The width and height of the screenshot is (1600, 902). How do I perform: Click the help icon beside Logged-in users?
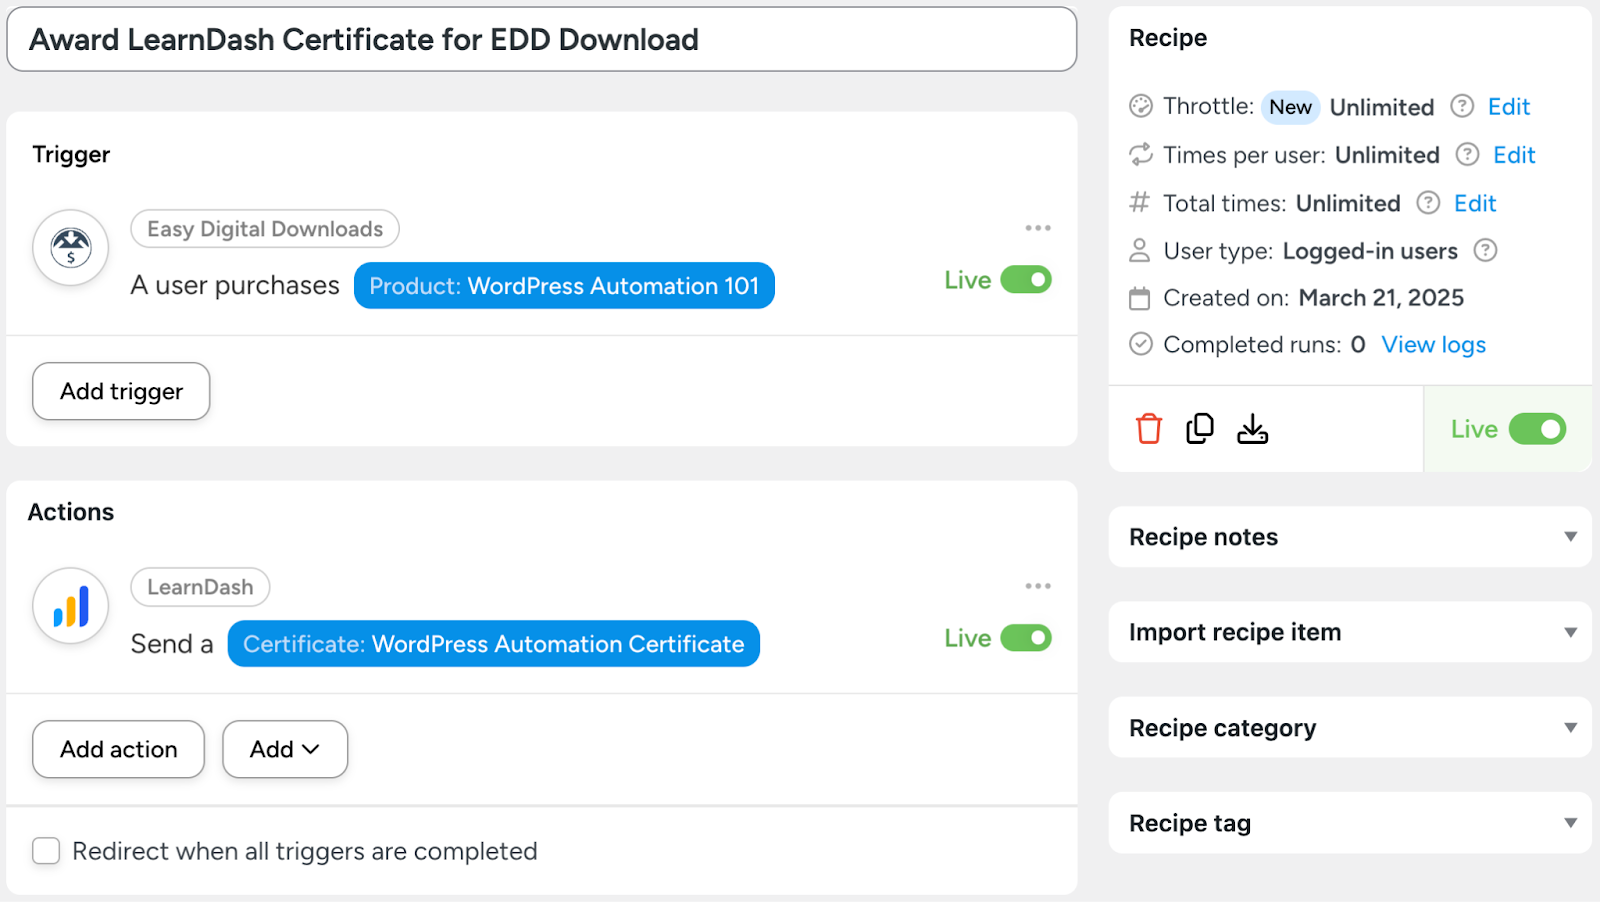click(x=1485, y=250)
